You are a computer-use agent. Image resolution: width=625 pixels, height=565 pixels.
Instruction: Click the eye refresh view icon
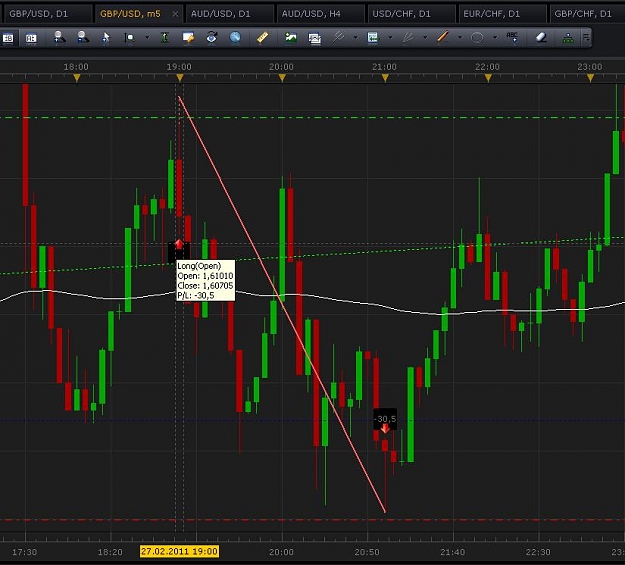[212, 37]
